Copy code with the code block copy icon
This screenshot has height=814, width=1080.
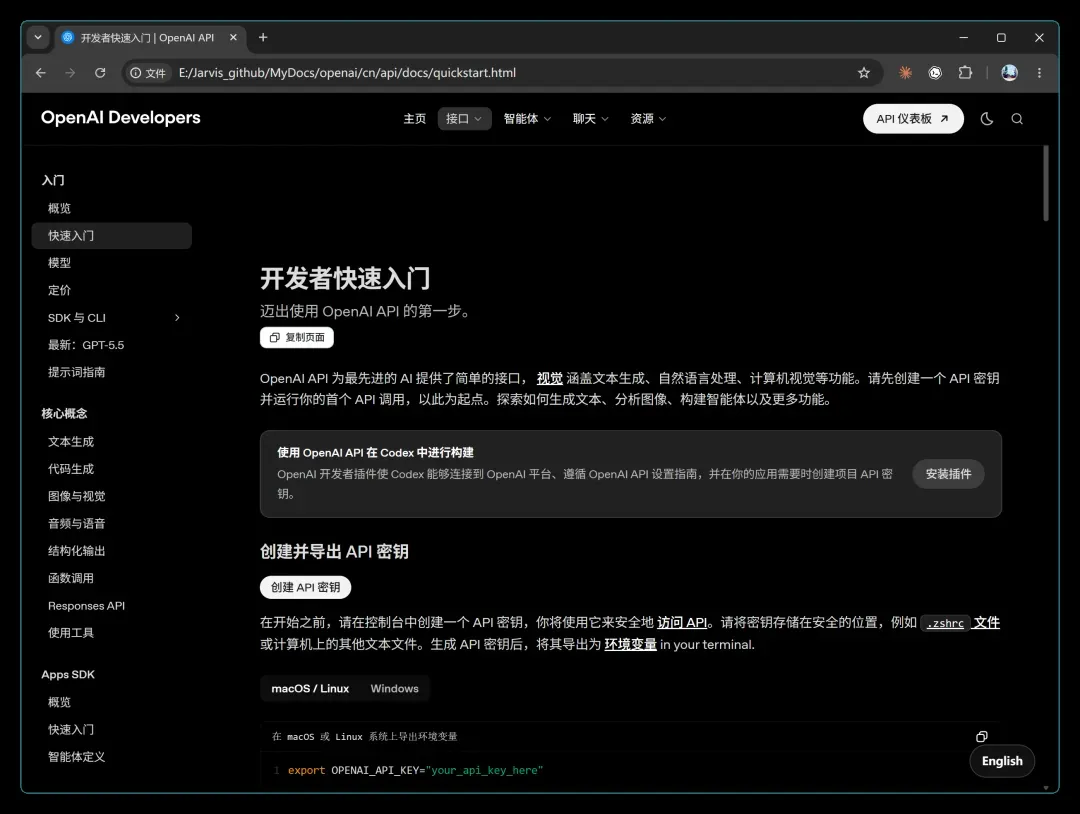982,737
